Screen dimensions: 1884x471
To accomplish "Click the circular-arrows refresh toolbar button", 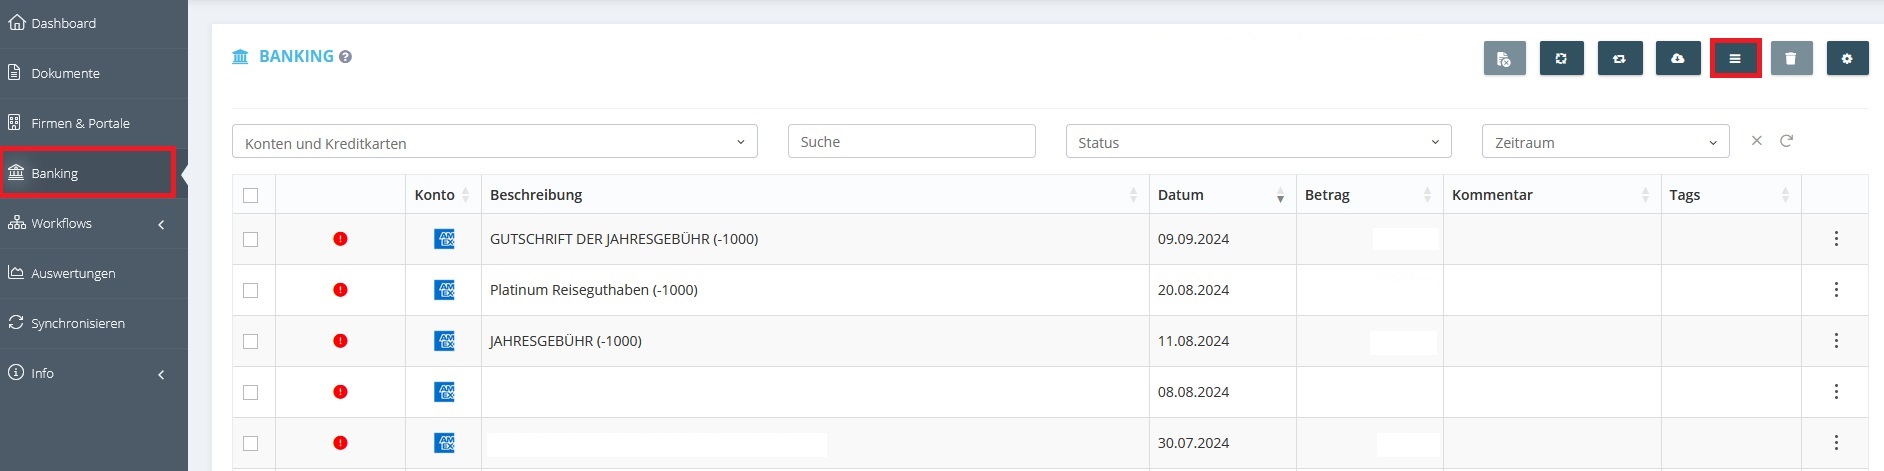I will 1561,59.
